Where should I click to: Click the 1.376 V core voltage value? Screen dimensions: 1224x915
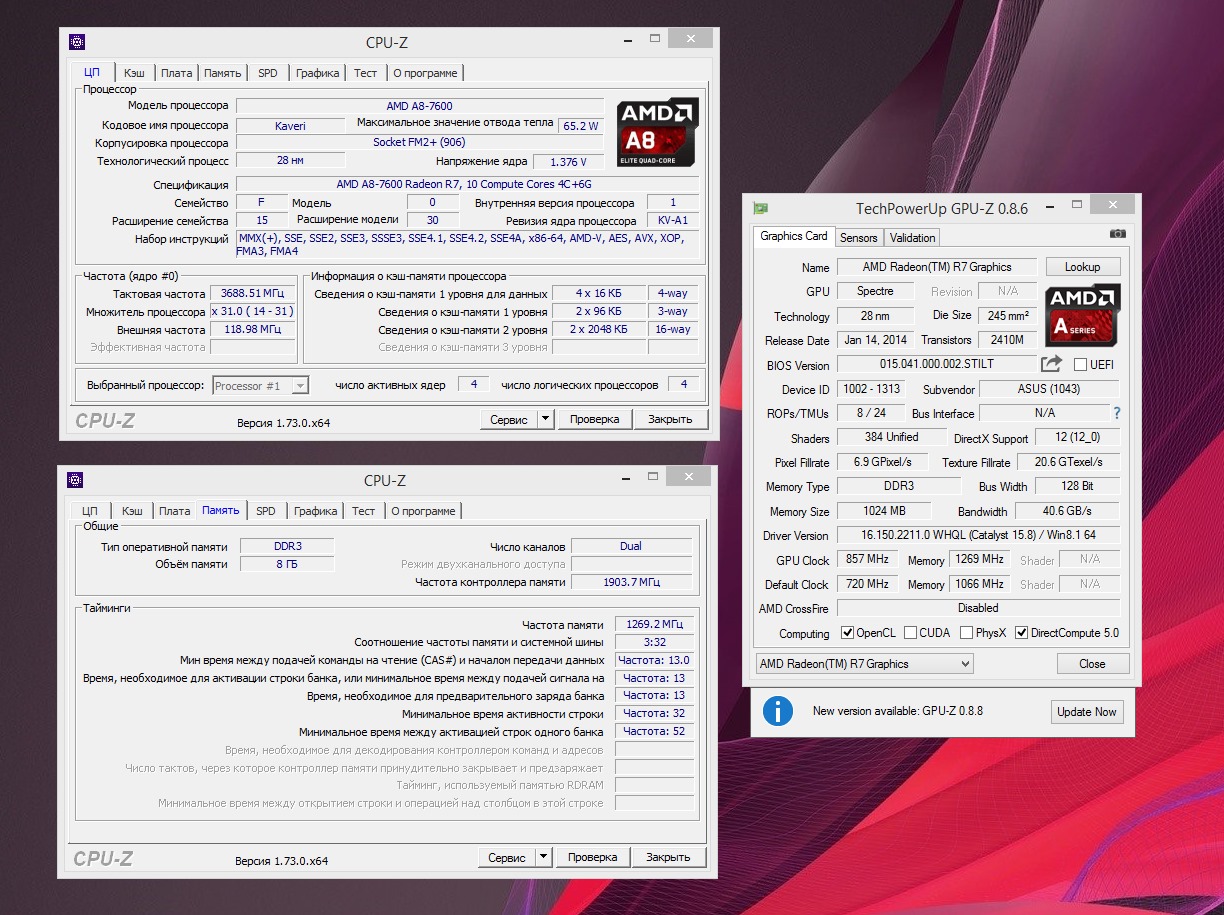click(568, 161)
